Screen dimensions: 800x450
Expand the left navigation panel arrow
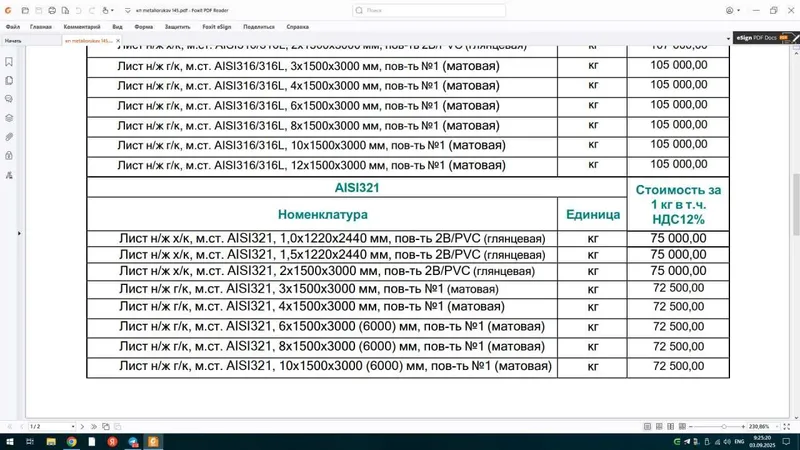[19, 233]
